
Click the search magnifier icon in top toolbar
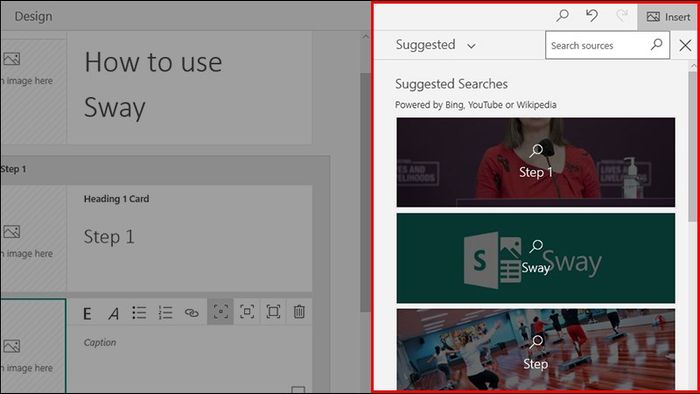(562, 16)
